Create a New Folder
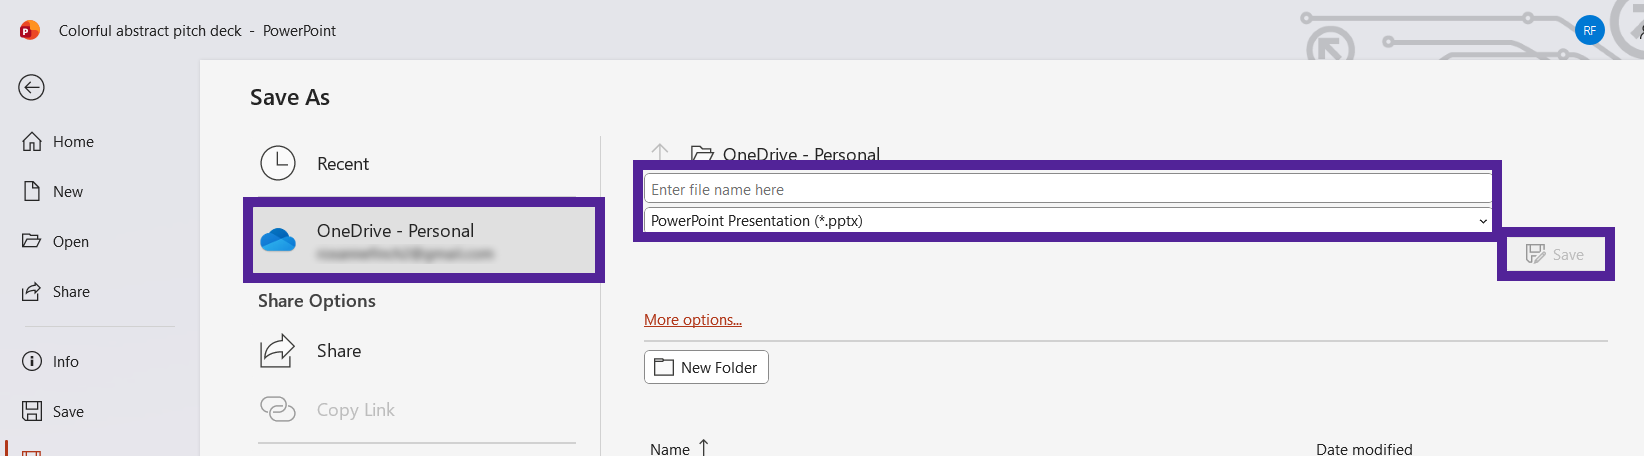The image size is (1644, 456). pos(706,367)
